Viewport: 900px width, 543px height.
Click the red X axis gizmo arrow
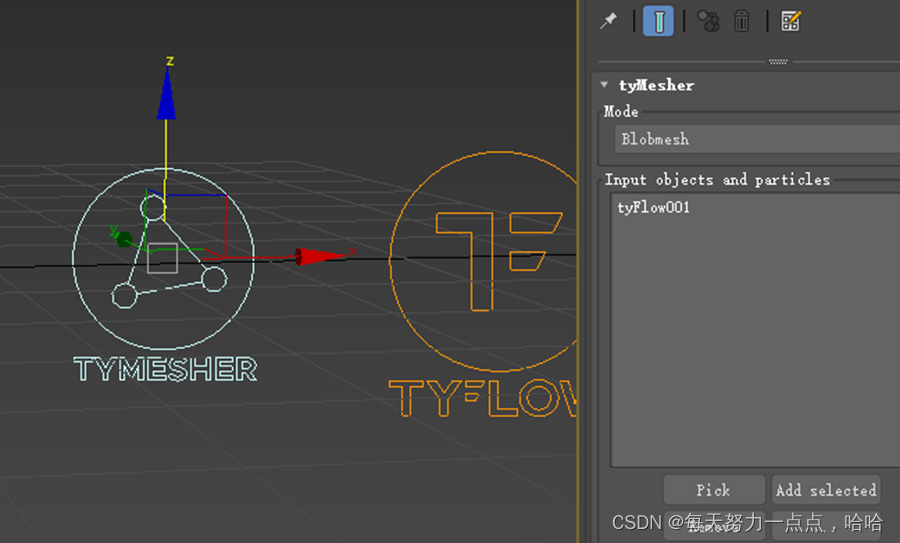321,256
